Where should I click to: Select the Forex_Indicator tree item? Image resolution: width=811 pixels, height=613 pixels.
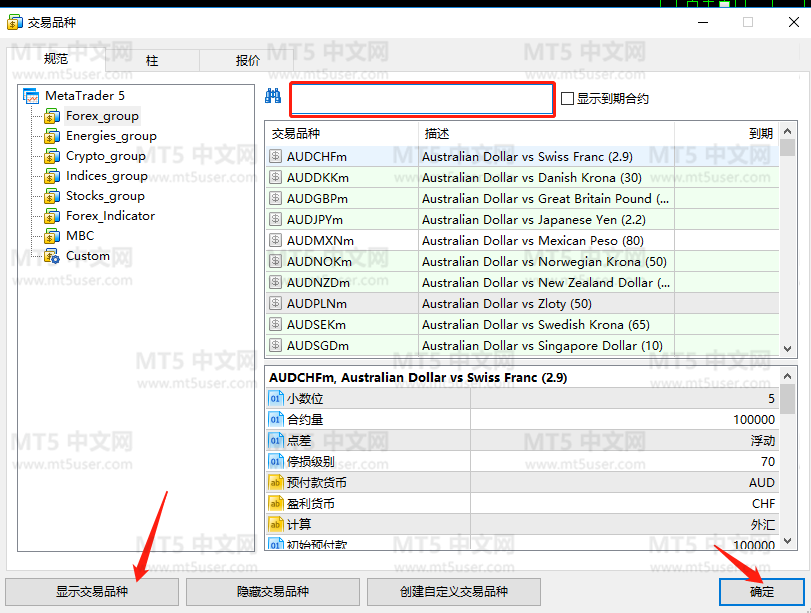110,216
